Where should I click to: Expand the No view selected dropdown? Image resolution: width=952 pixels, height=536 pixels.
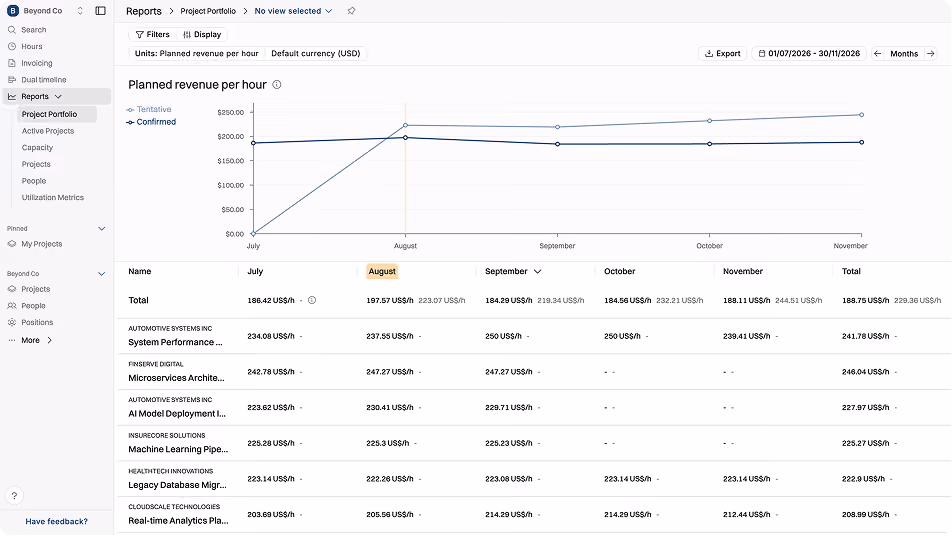coord(293,11)
